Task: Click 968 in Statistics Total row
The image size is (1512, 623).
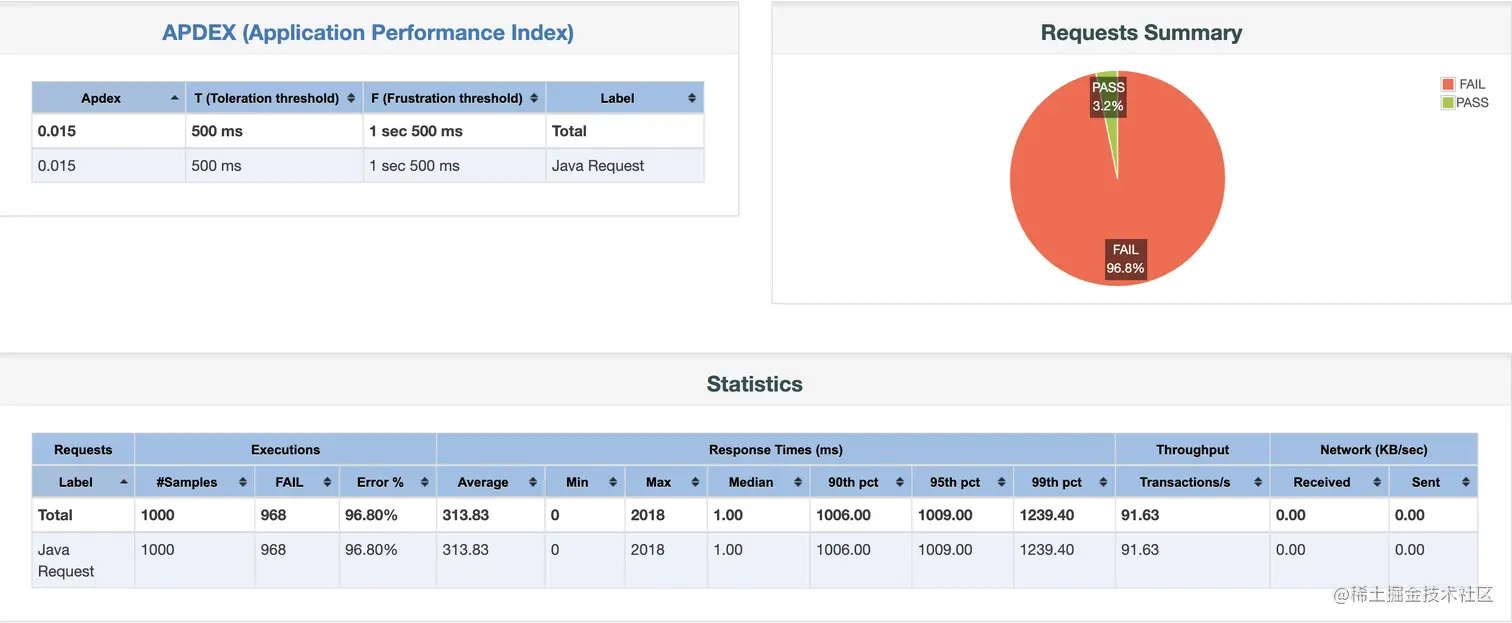Action: tap(273, 515)
